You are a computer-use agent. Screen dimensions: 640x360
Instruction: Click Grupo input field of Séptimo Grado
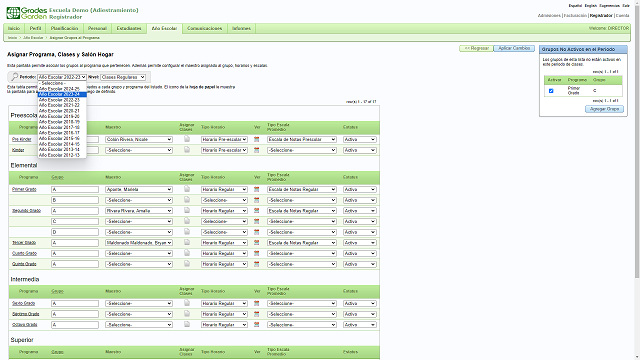[x=75, y=314]
